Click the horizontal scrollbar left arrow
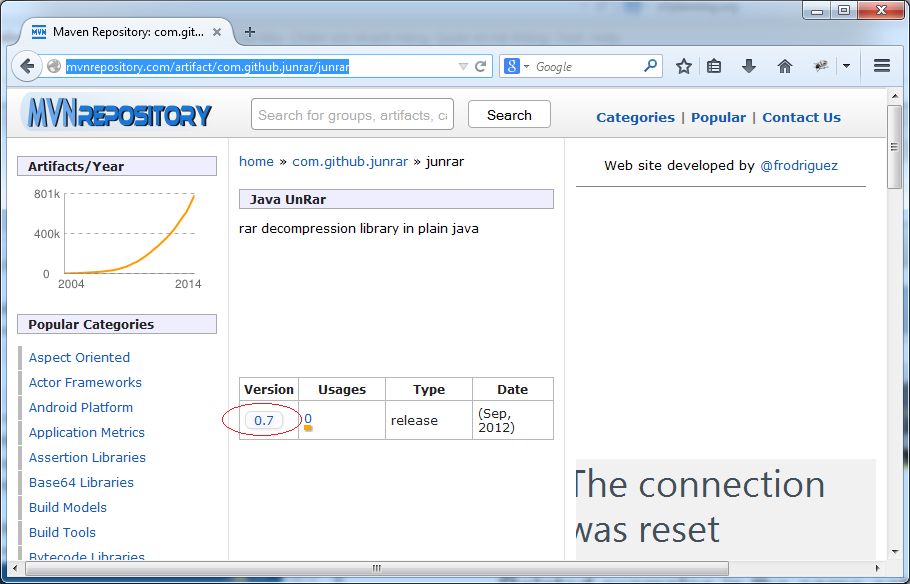This screenshot has height=584, width=910. coord(15,568)
